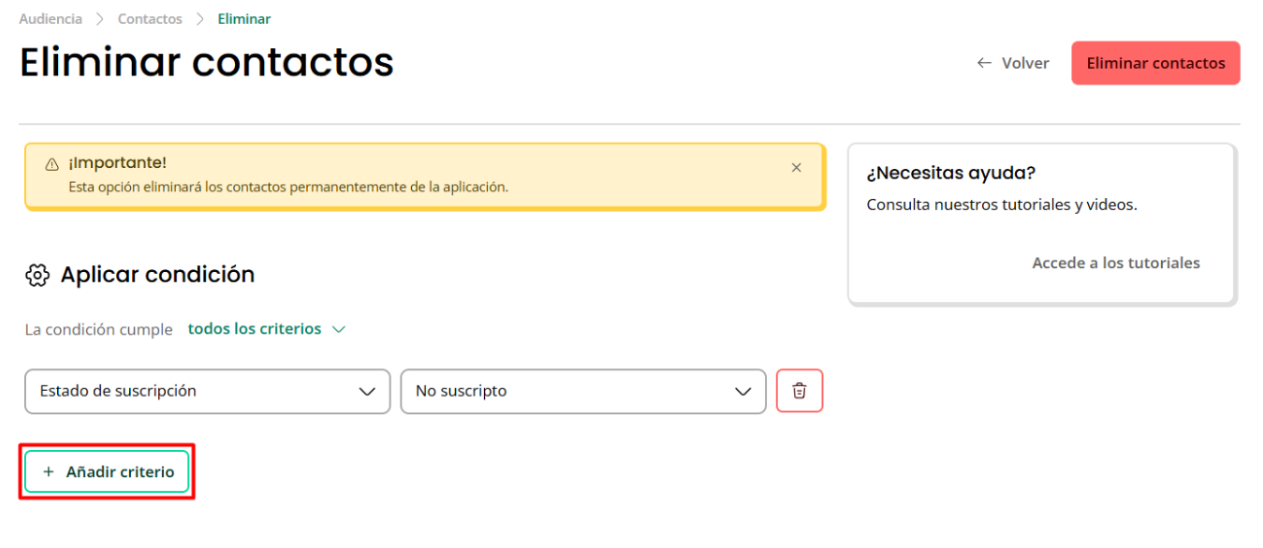This screenshot has height=548, width=1263.
Task: Click the chevron after todos los criterios
Action: tap(338, 329)
